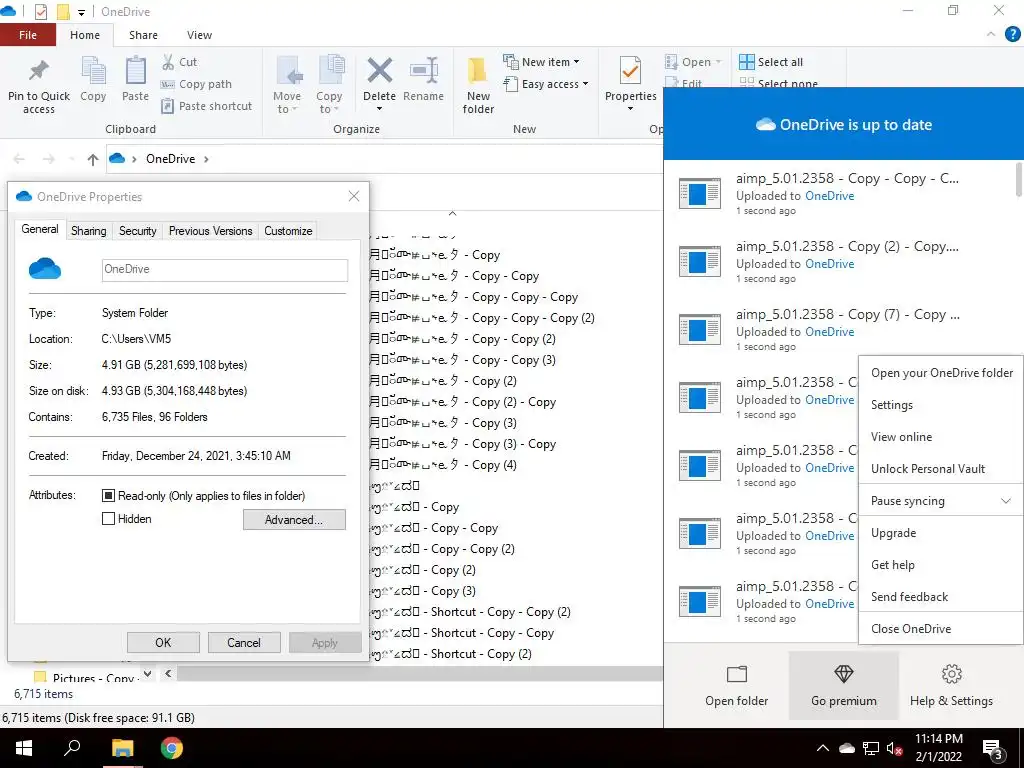
Task: Switch to the Share ribbon tab
Action: [x=143, y=35]
